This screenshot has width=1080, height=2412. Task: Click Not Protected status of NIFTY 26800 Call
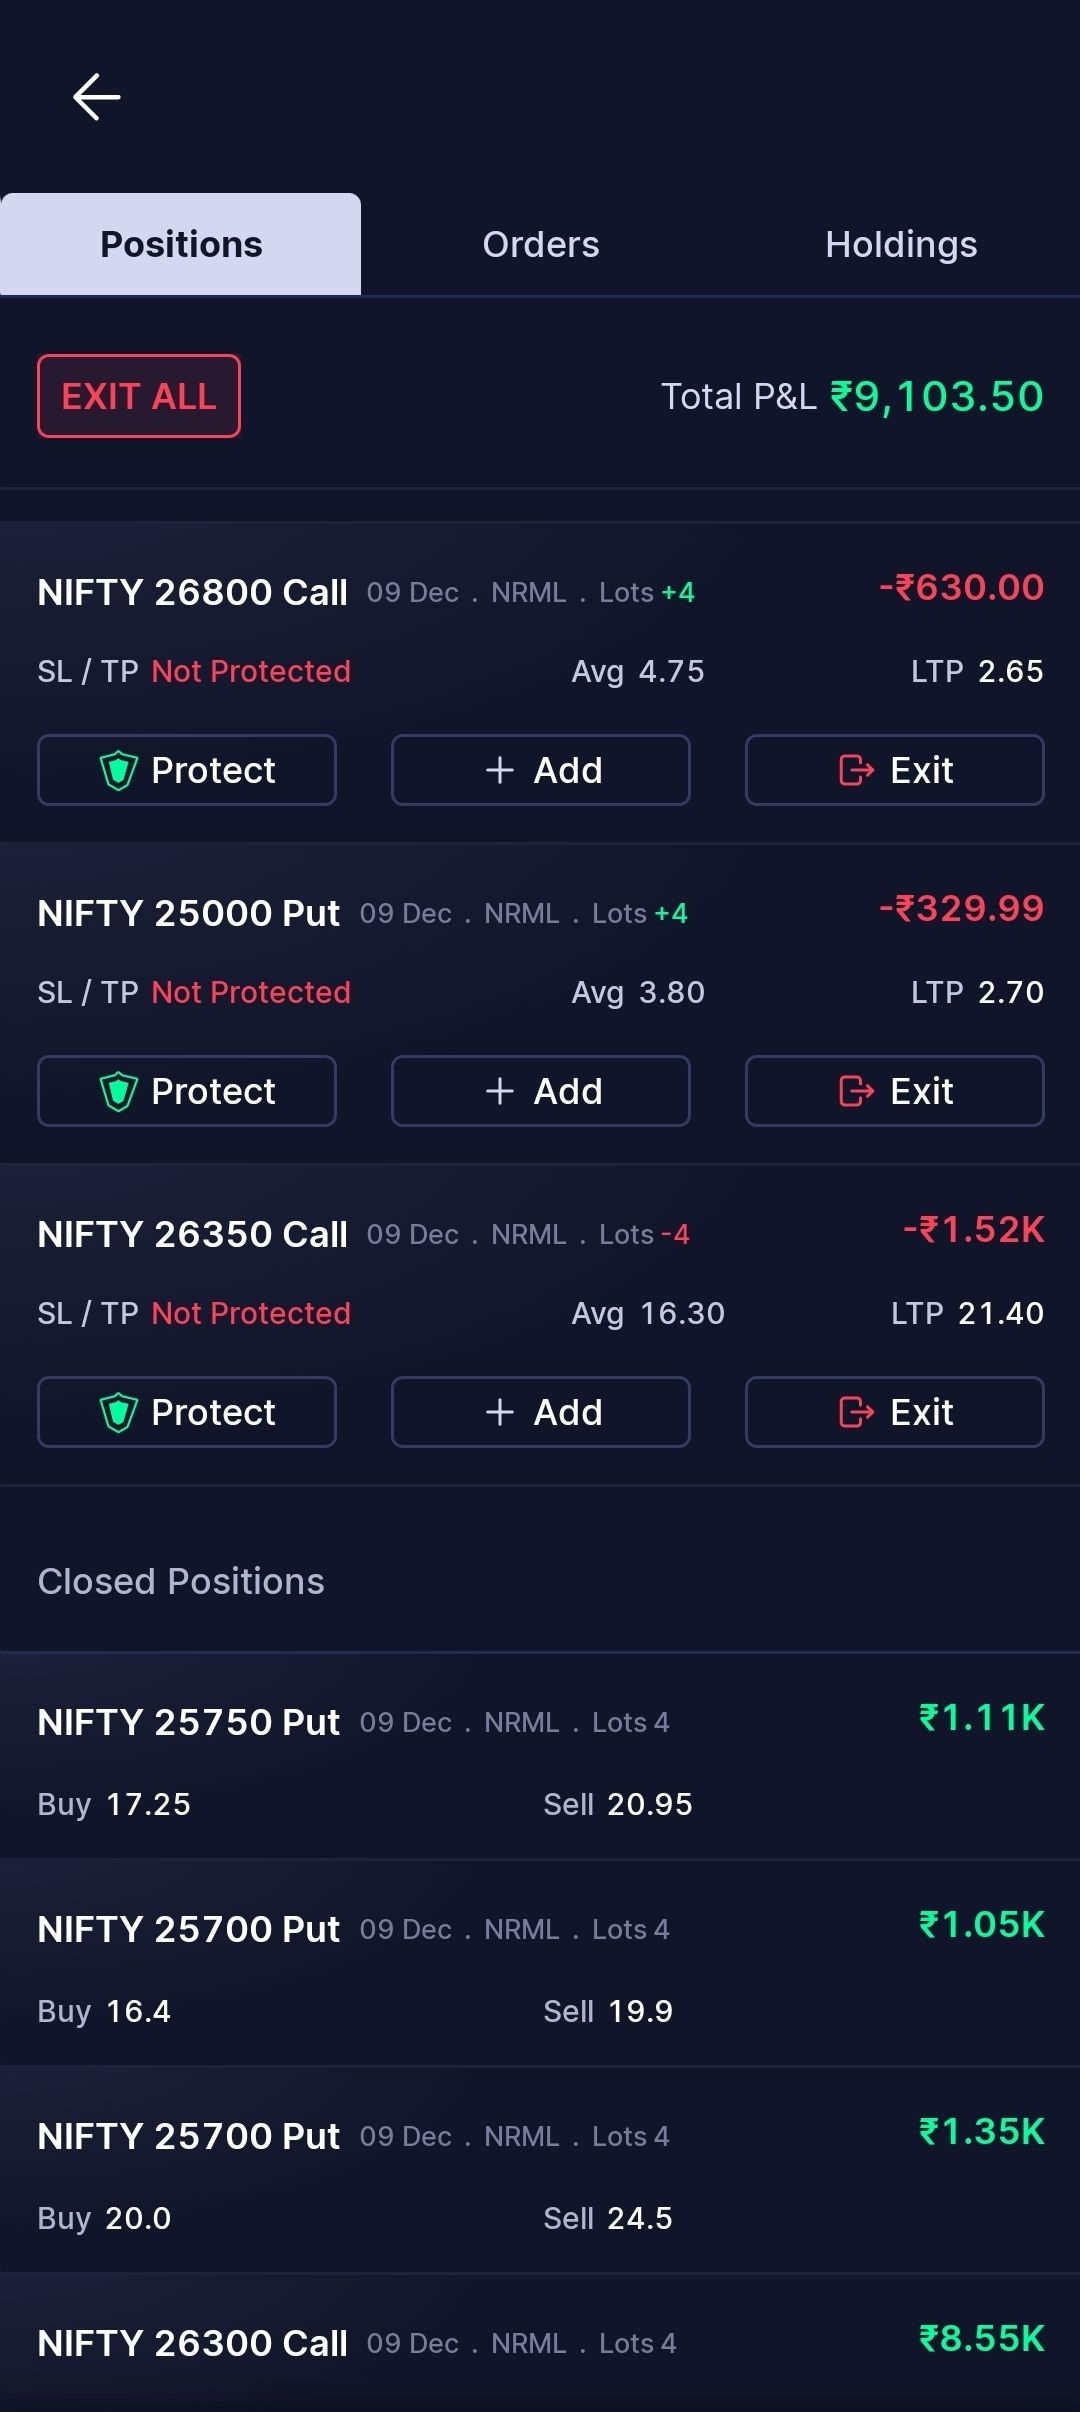click(x=251, y=671)
